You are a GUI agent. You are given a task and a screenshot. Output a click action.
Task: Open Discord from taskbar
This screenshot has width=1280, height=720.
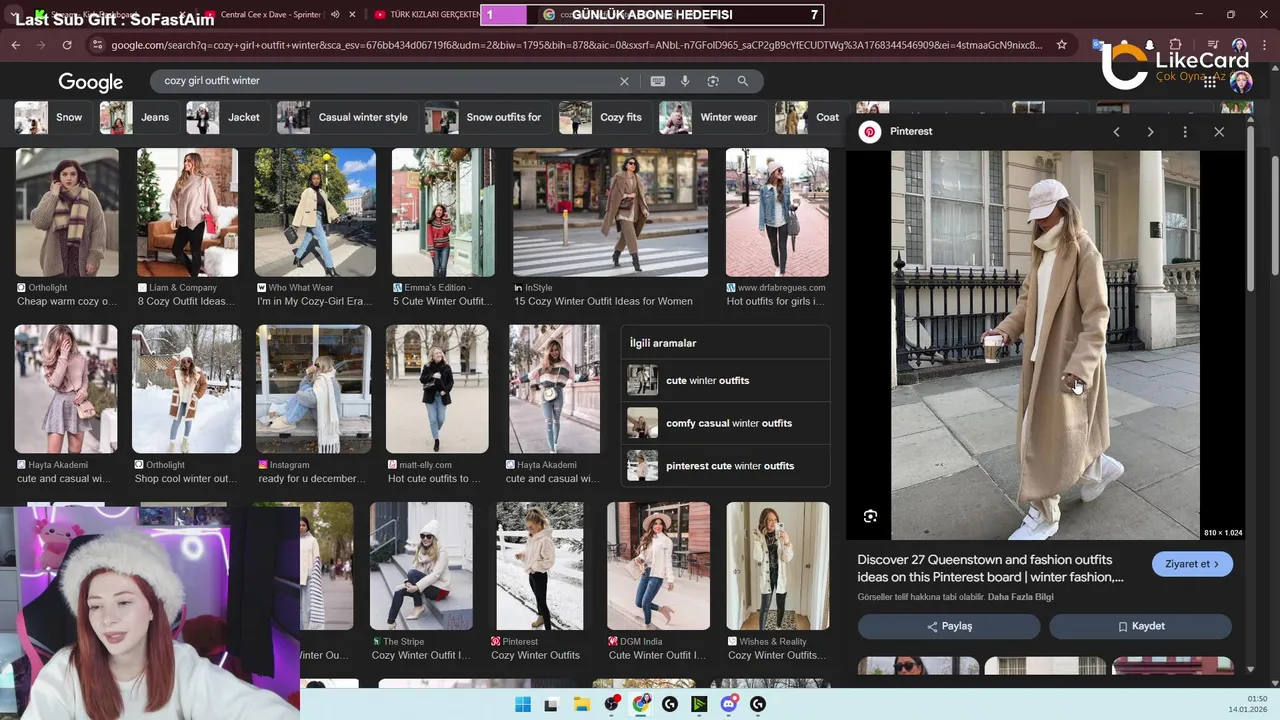coord(729,704)
